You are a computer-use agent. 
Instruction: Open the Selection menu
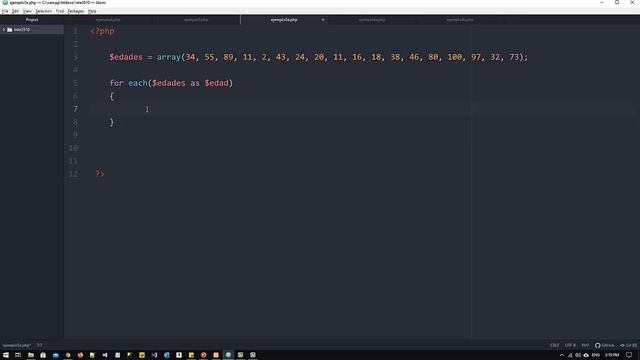43,11
